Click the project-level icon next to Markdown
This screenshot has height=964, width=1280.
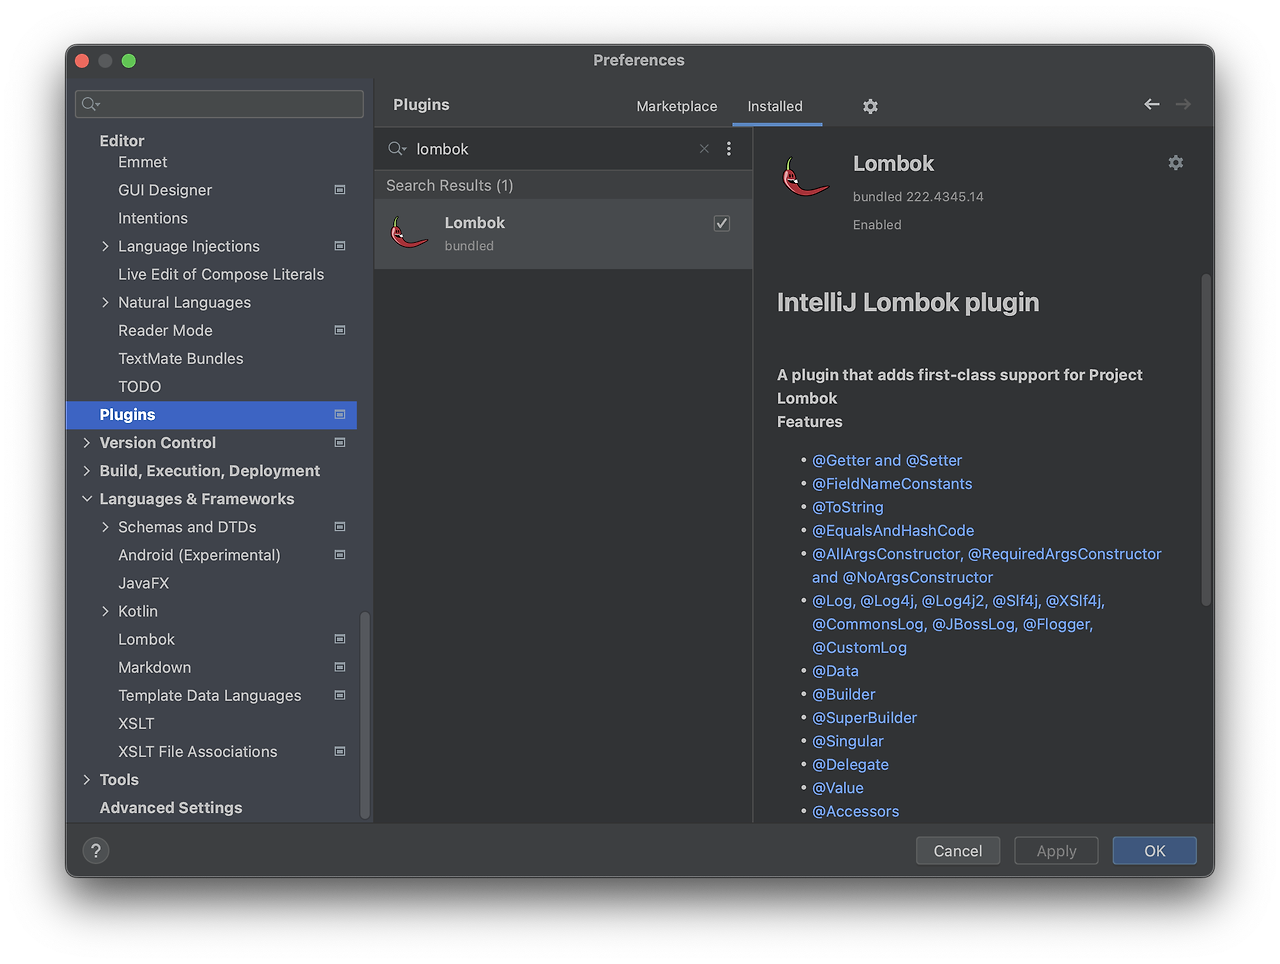point(340,667)
